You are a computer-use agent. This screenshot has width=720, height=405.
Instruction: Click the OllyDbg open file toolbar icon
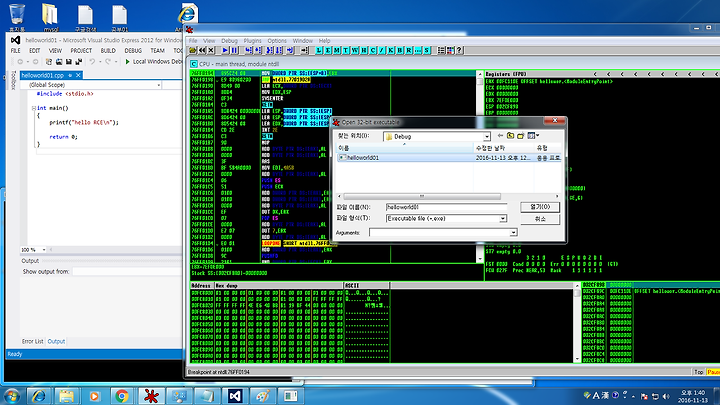click(192, 50)
